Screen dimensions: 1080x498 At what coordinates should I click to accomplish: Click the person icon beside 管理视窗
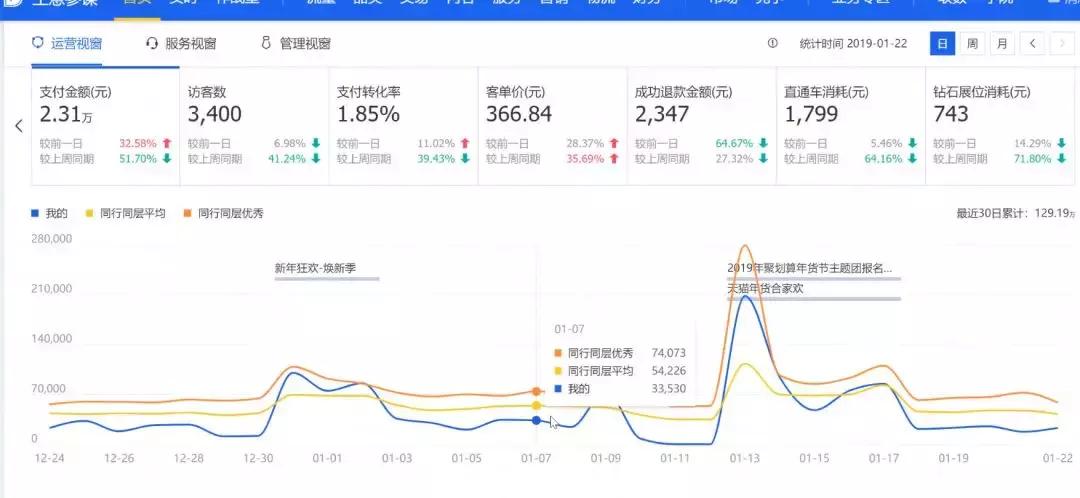coord(266,43)
